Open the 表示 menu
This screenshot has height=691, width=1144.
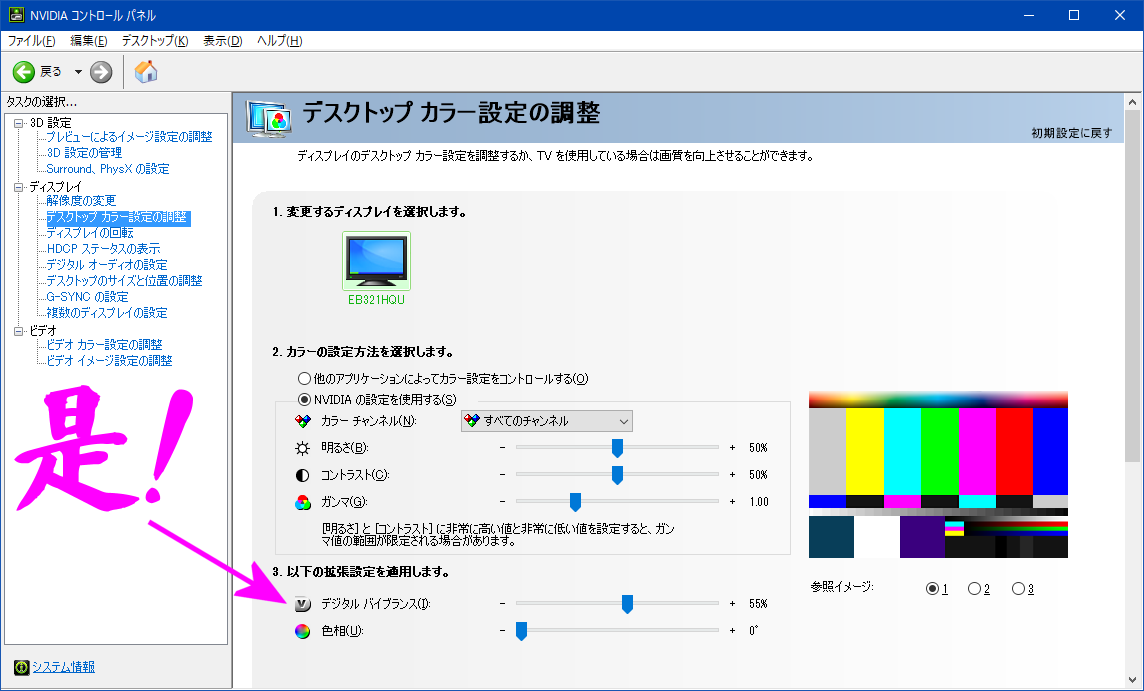[223, 41]
